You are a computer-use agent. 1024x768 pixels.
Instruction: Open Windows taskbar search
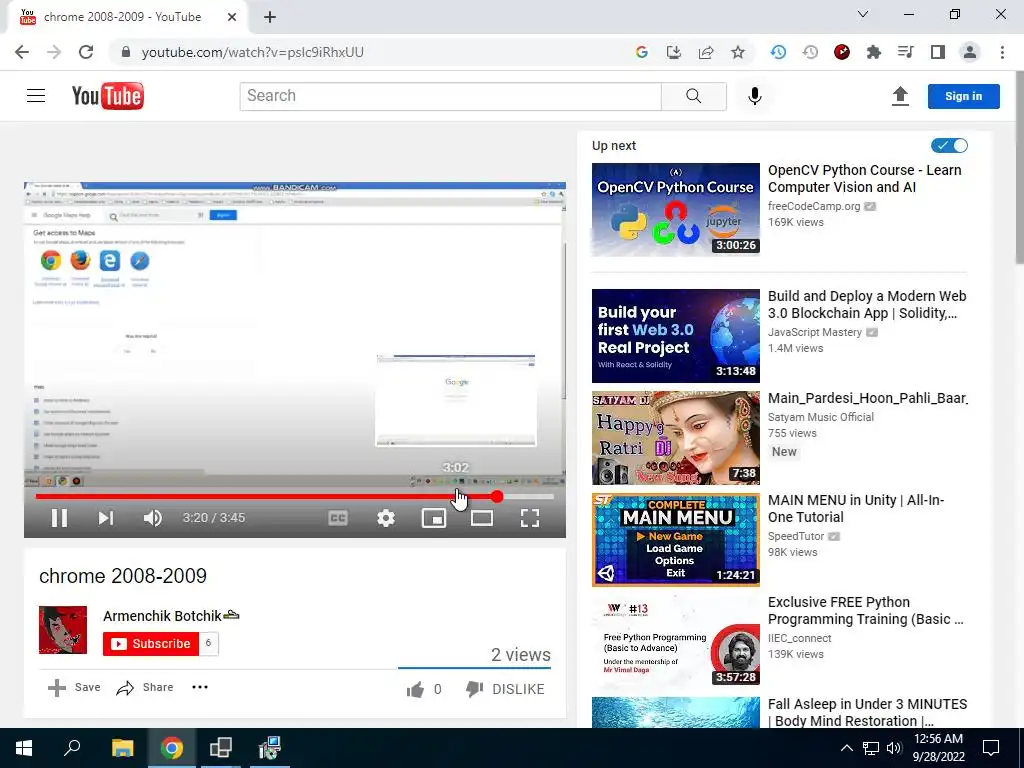click(x=72, y=748)
